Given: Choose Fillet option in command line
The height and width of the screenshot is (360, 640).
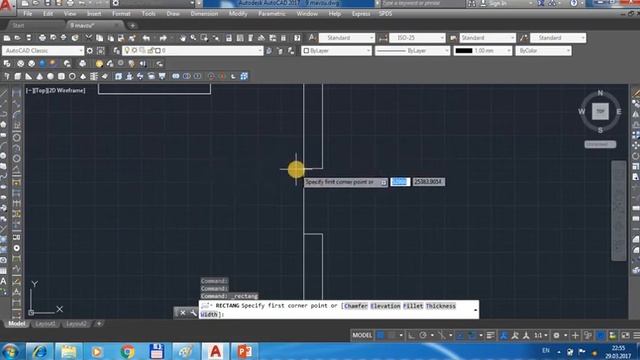Looking at the screenshot, I should [413, 306].
